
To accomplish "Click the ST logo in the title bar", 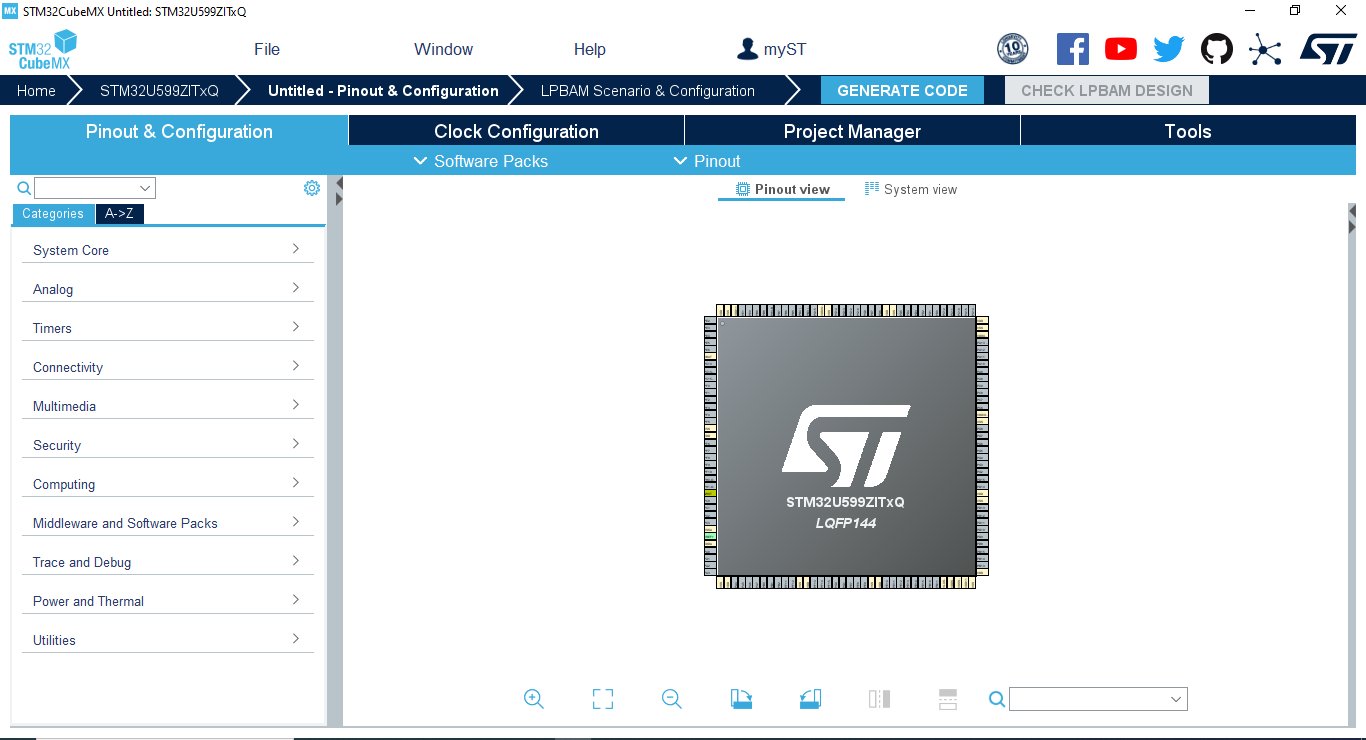I will pyautogui.click(x=1328, y=47).
